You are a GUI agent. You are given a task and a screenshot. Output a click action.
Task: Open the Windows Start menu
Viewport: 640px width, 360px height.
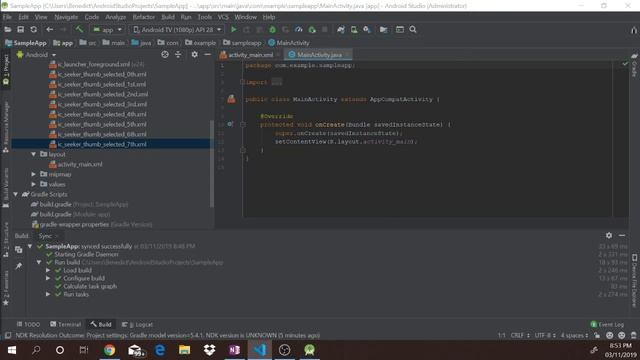click(11, 350)
